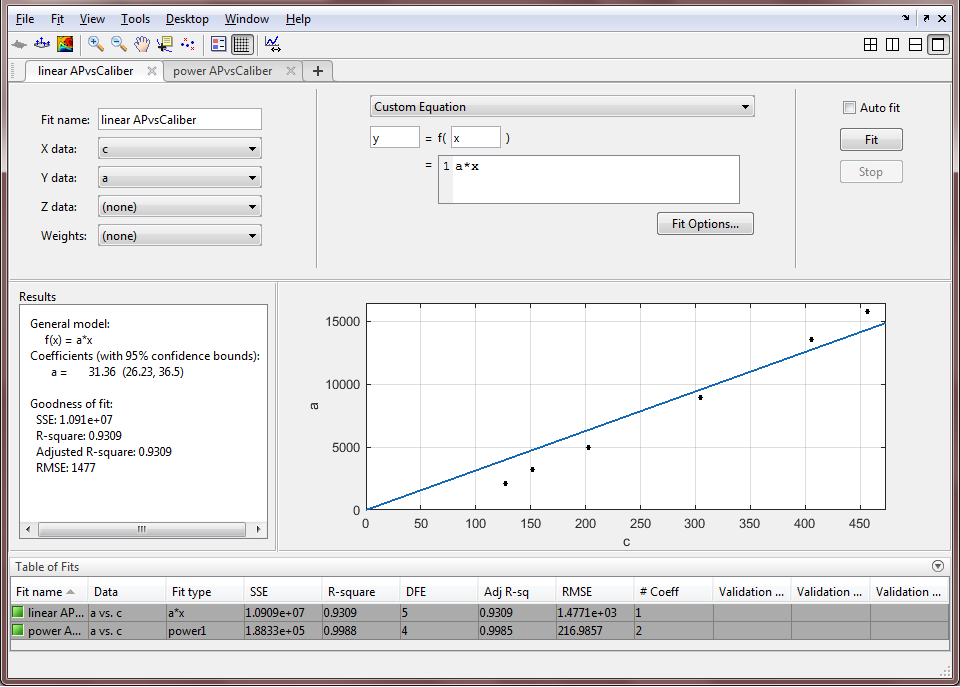Screen dimensions: 960x687
Task: Click the a*x equation editor box
Action: tap(589, 179)
